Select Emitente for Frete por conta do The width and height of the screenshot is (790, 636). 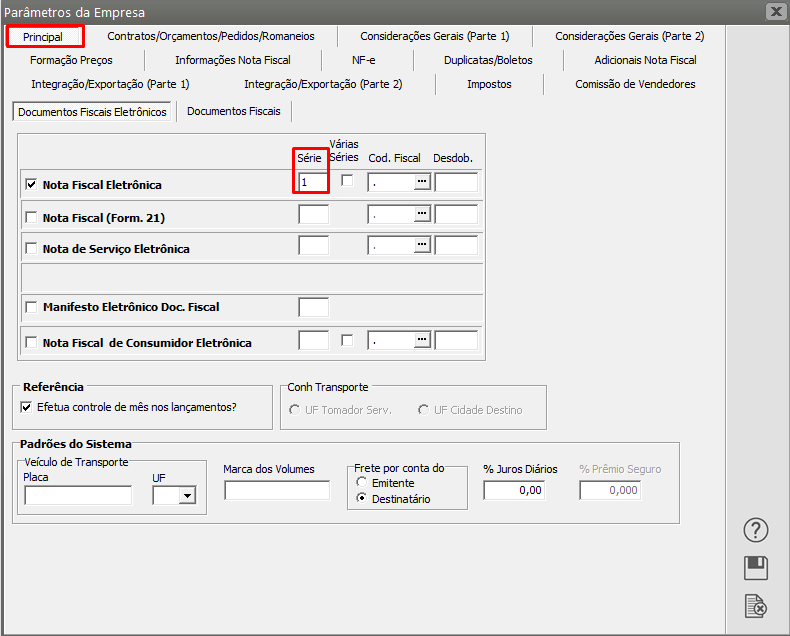pyautogui.click(x=362, y=483)
